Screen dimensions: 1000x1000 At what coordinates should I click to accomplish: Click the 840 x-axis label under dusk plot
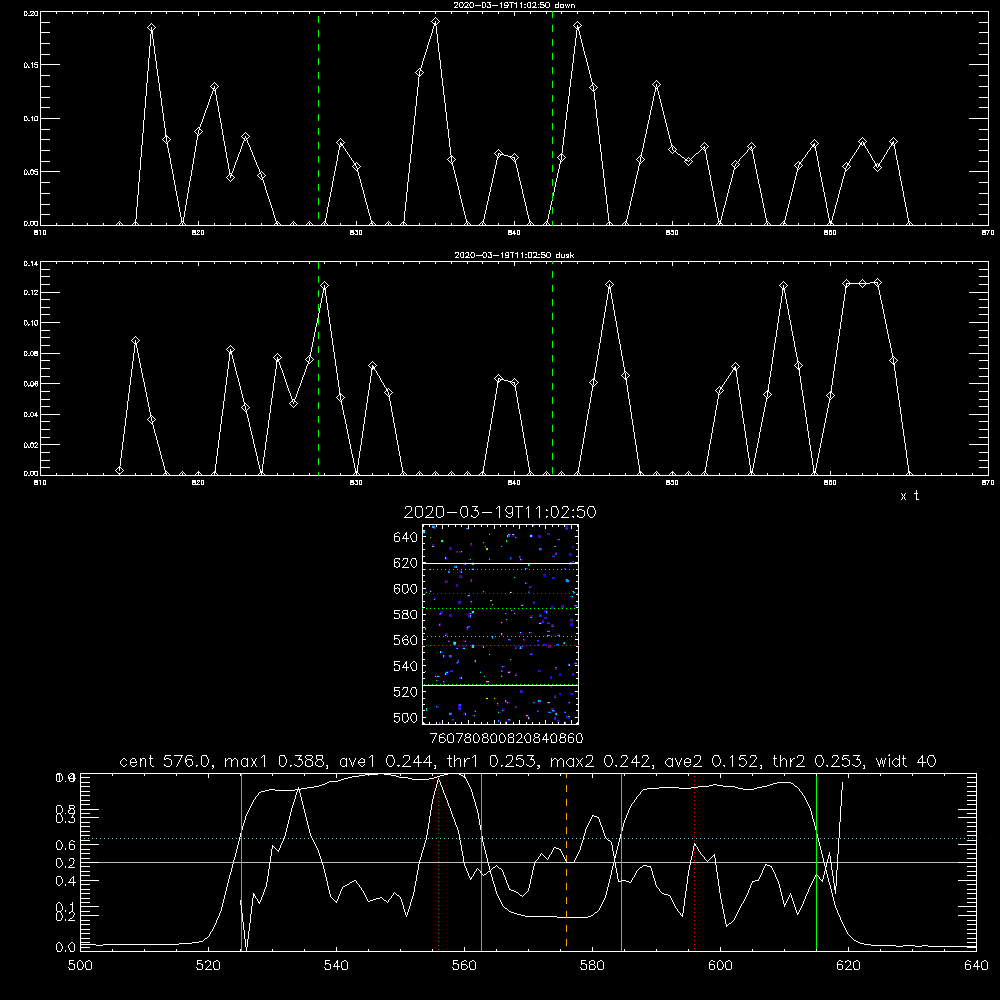(514, 483)
